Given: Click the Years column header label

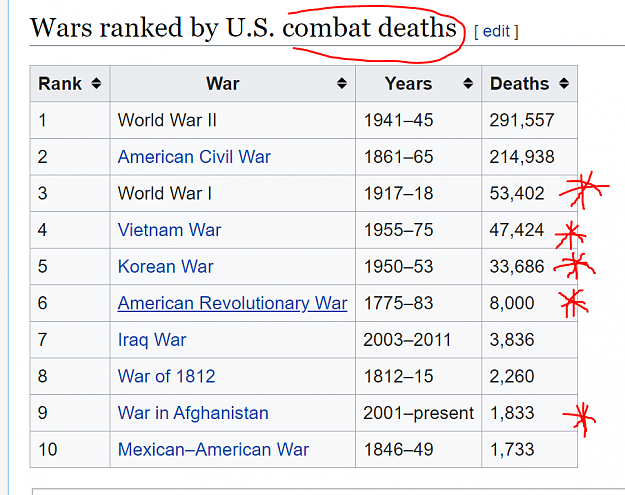Looking at the screenshot, I should [x=408, y=84].
